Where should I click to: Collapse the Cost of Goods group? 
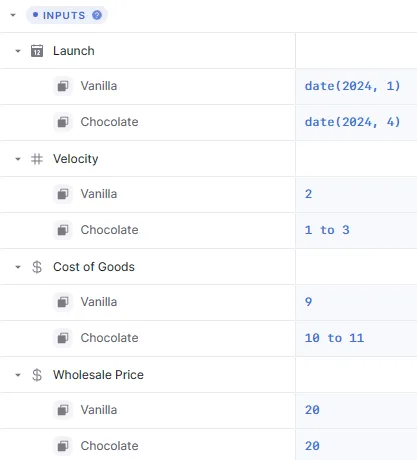pos(18,267)
